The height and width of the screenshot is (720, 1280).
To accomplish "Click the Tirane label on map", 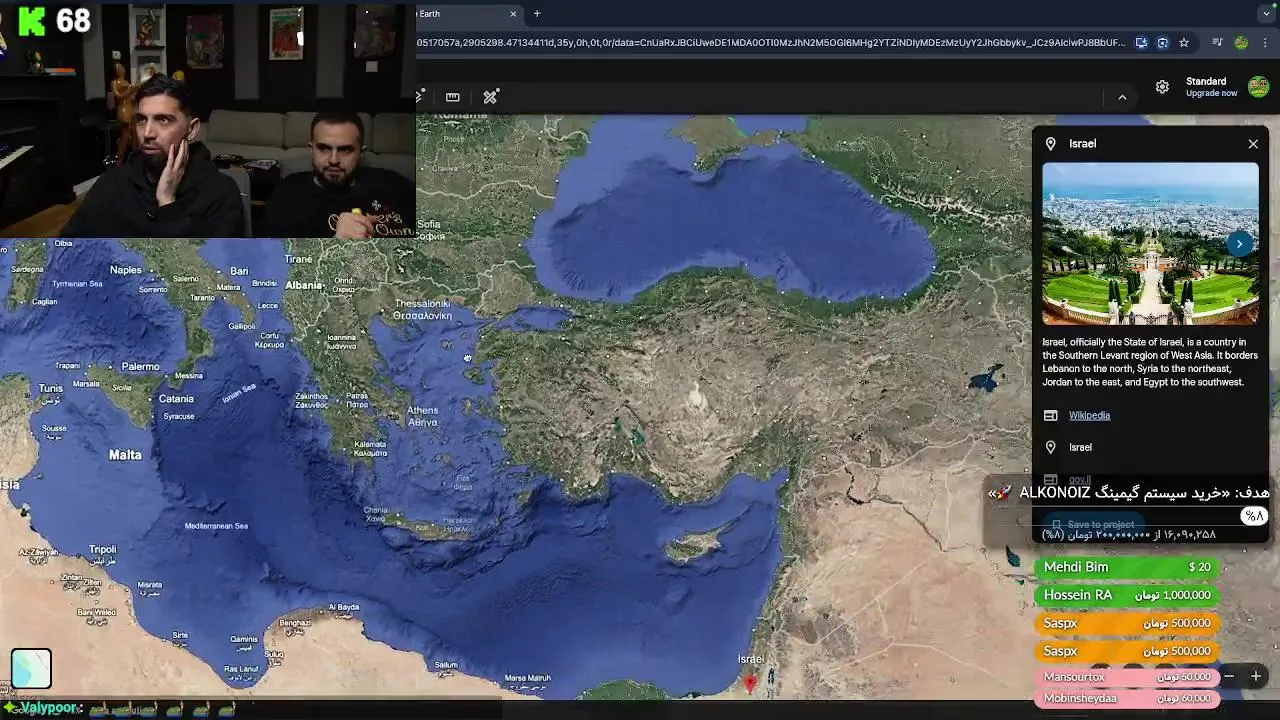I will (x=298, y=259).
